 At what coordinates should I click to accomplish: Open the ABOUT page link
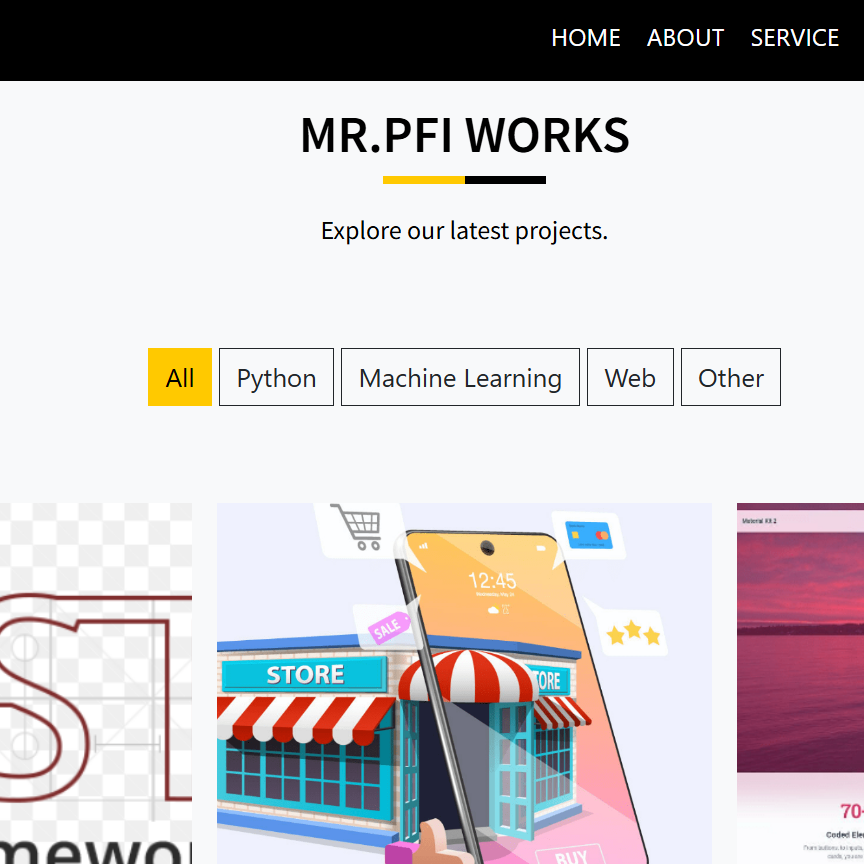click(x=685, y=38)
